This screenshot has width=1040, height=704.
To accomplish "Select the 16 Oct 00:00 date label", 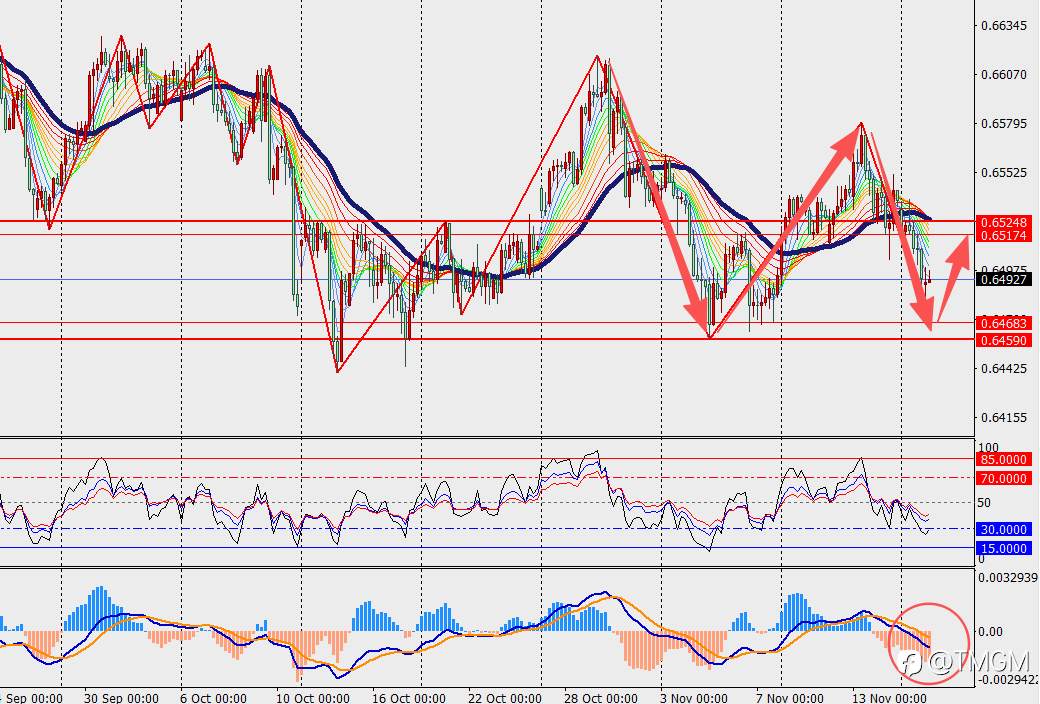I will (409, 698).
